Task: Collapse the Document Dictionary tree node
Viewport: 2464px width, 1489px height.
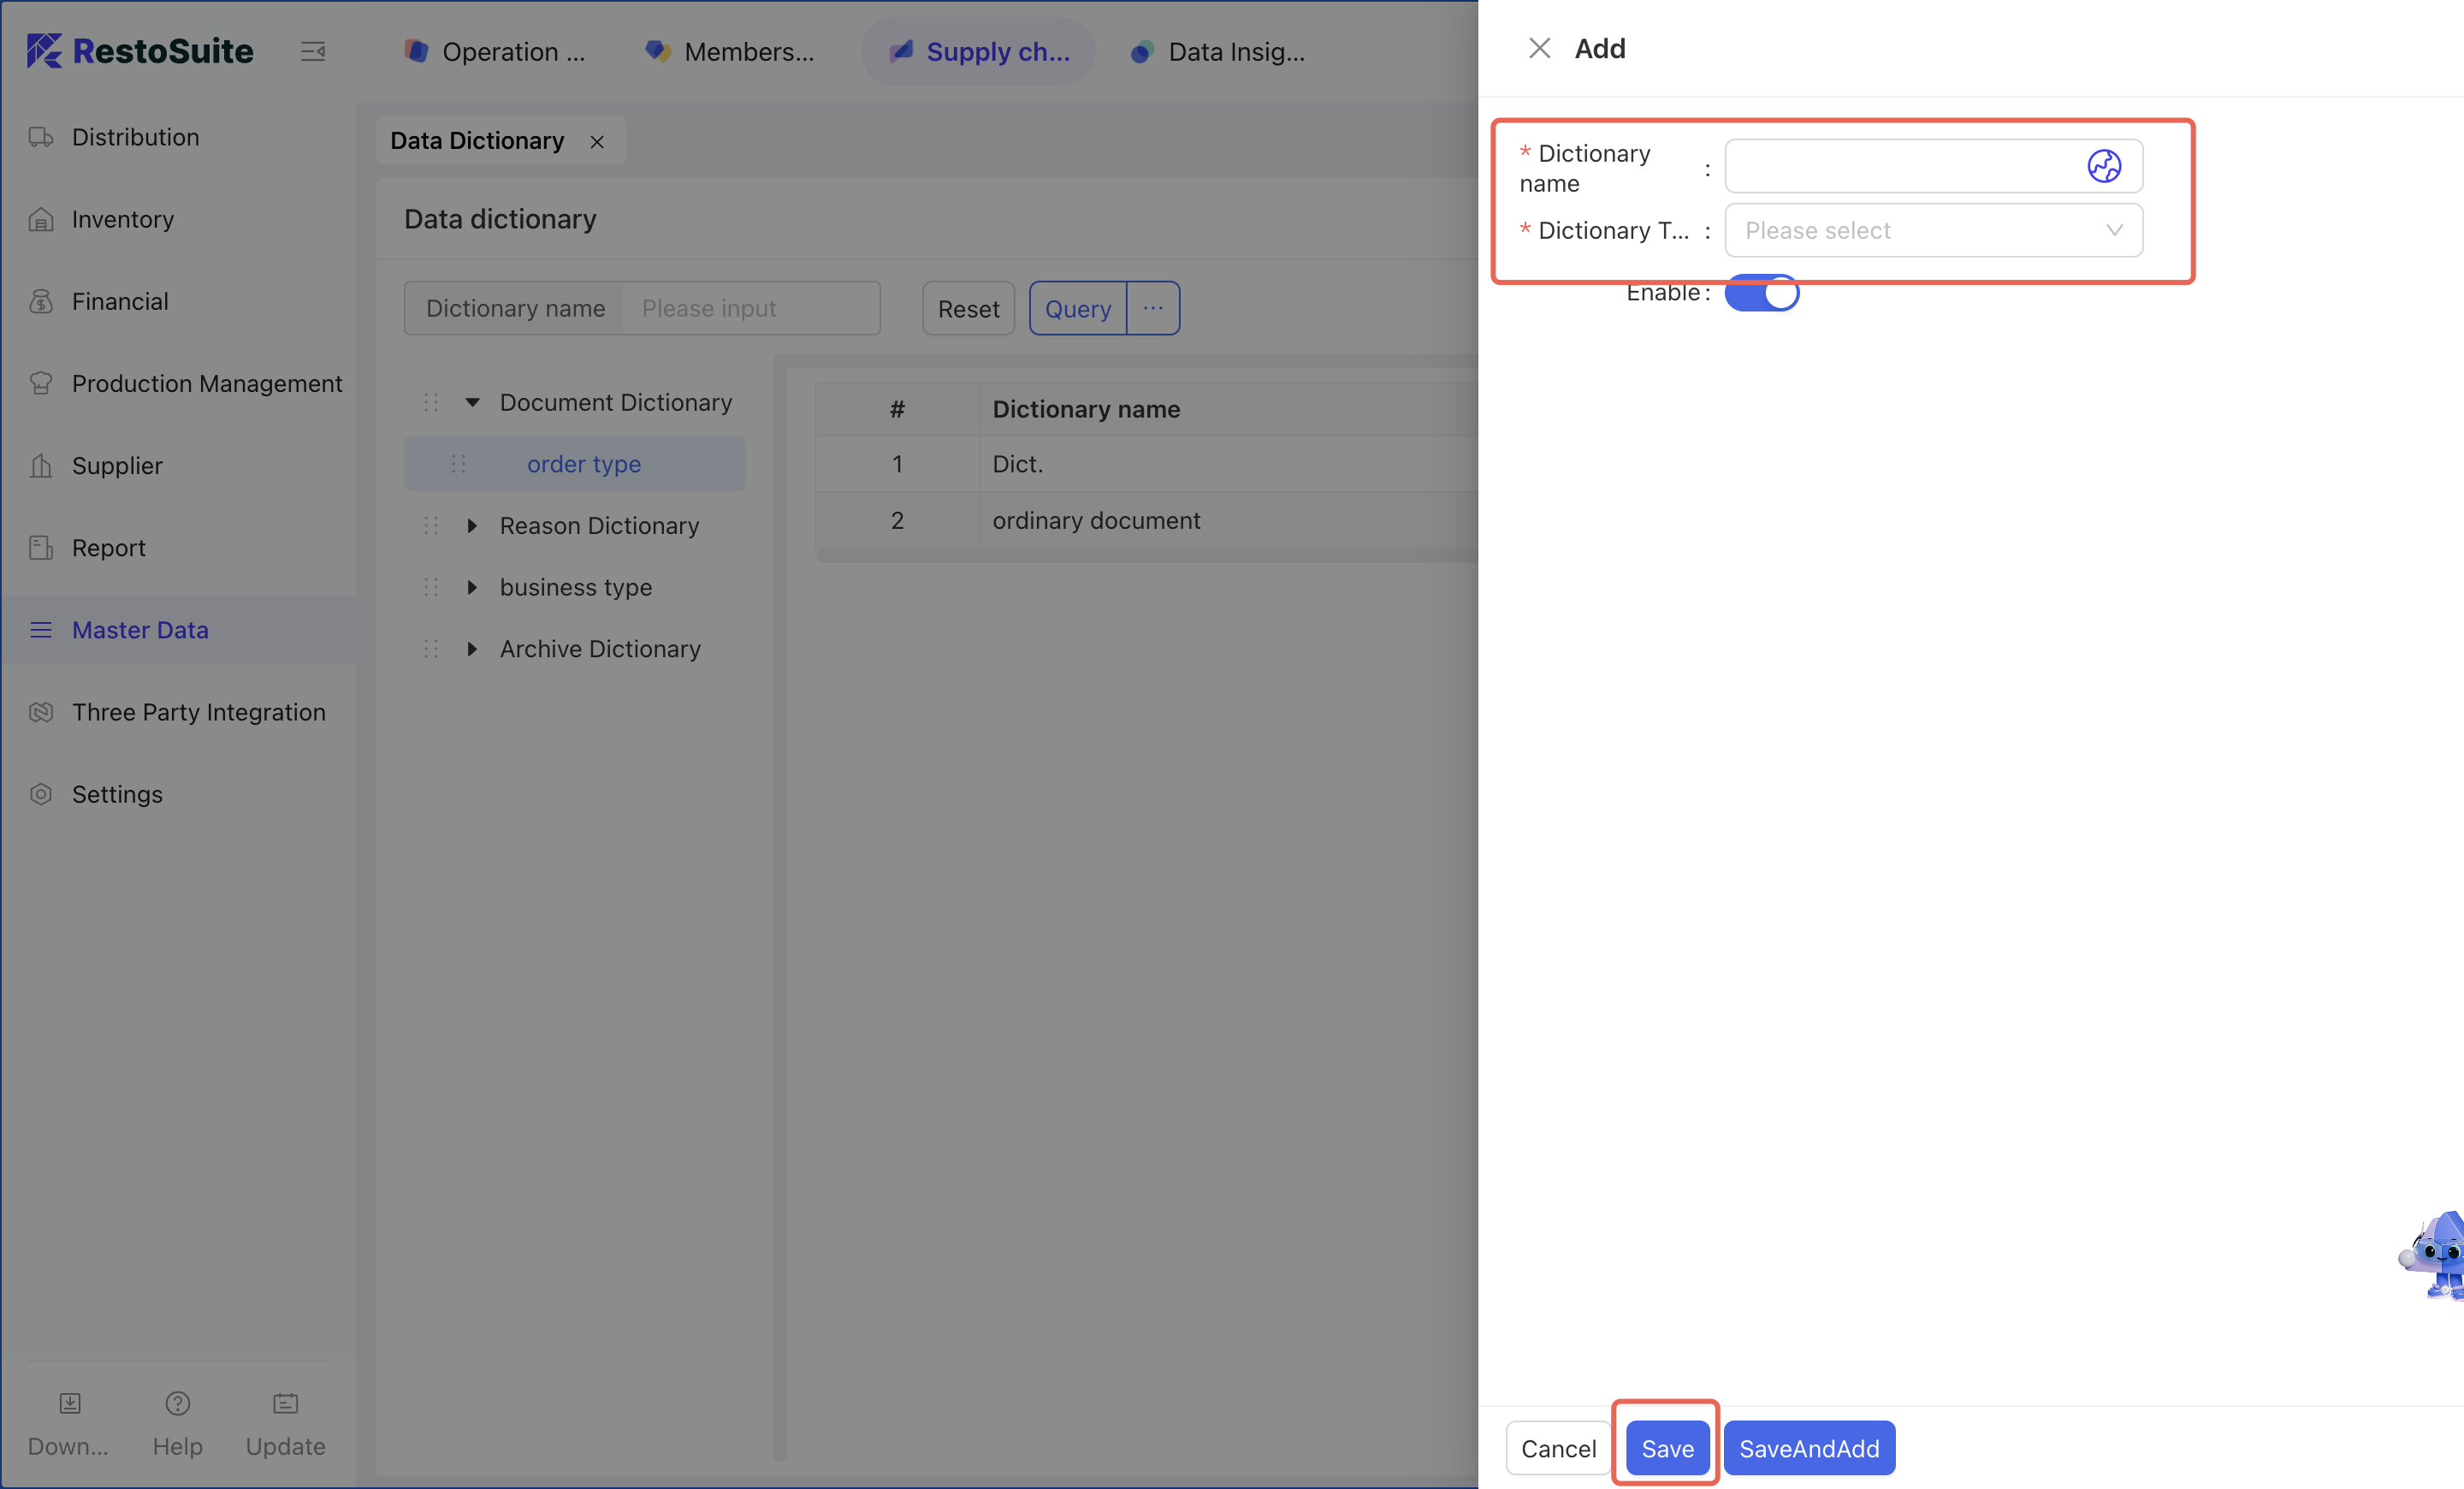Action: 472,403
